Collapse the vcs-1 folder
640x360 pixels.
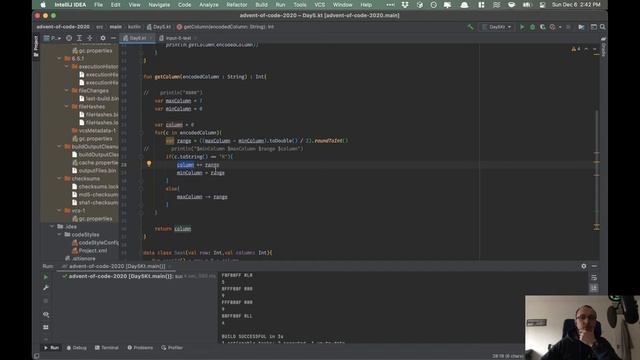(60, 211)
